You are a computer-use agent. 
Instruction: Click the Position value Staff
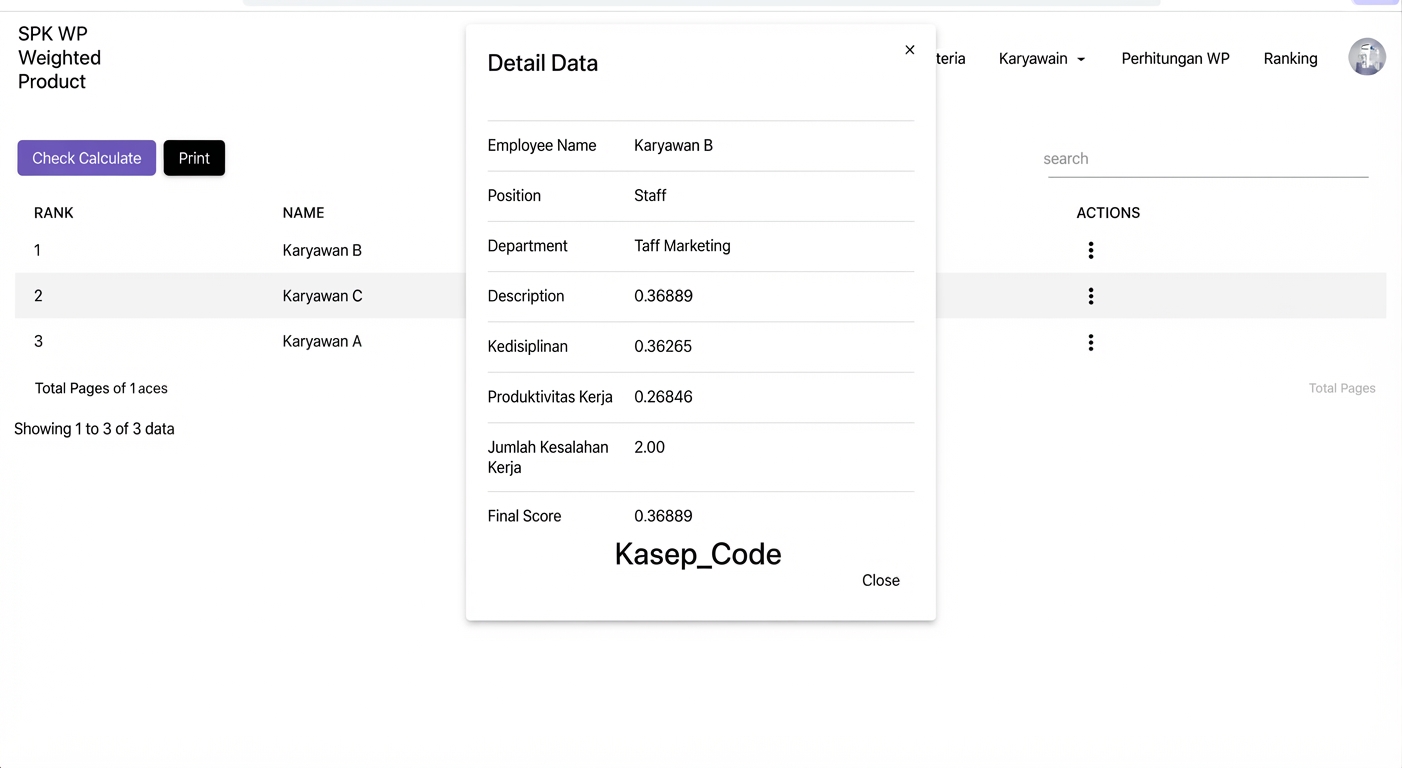[650, 196]
